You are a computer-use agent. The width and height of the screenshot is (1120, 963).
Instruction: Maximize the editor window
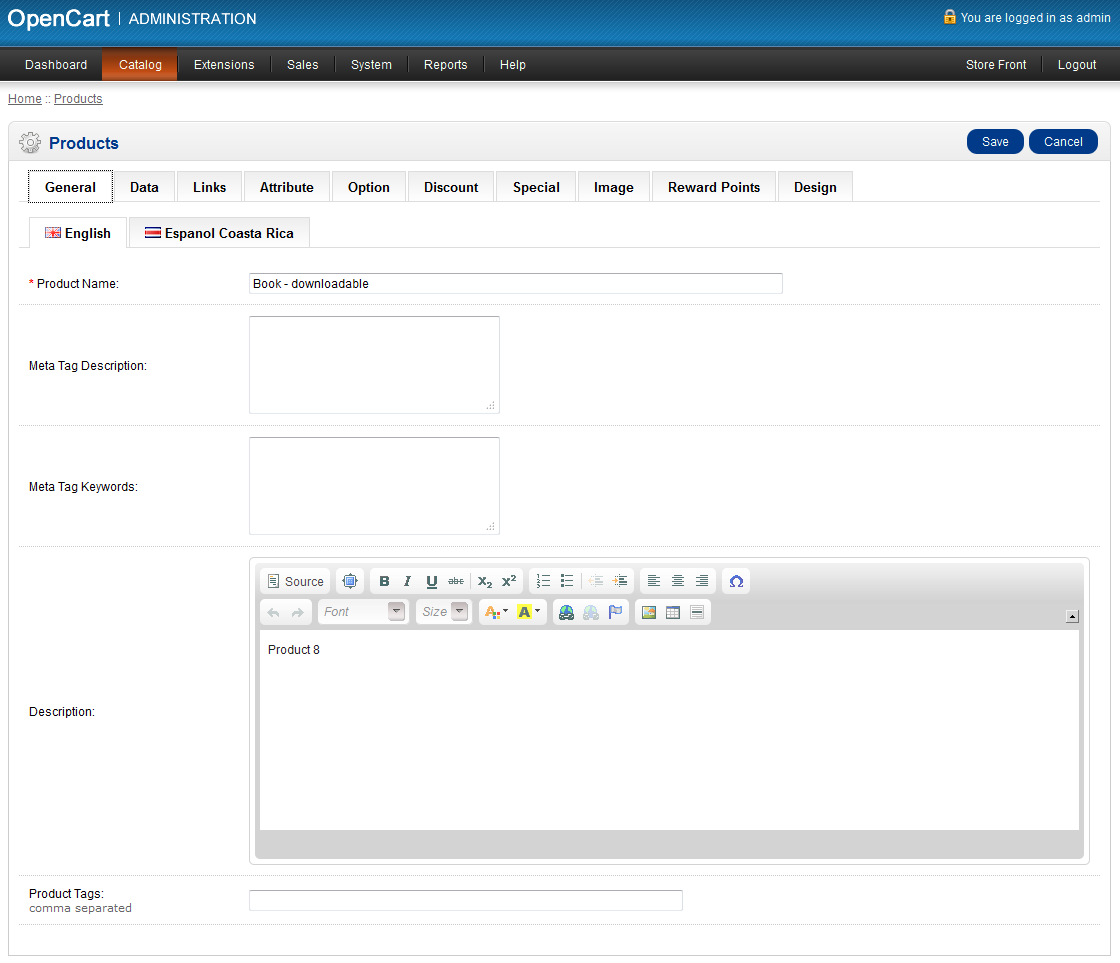[x=349, y=581]
